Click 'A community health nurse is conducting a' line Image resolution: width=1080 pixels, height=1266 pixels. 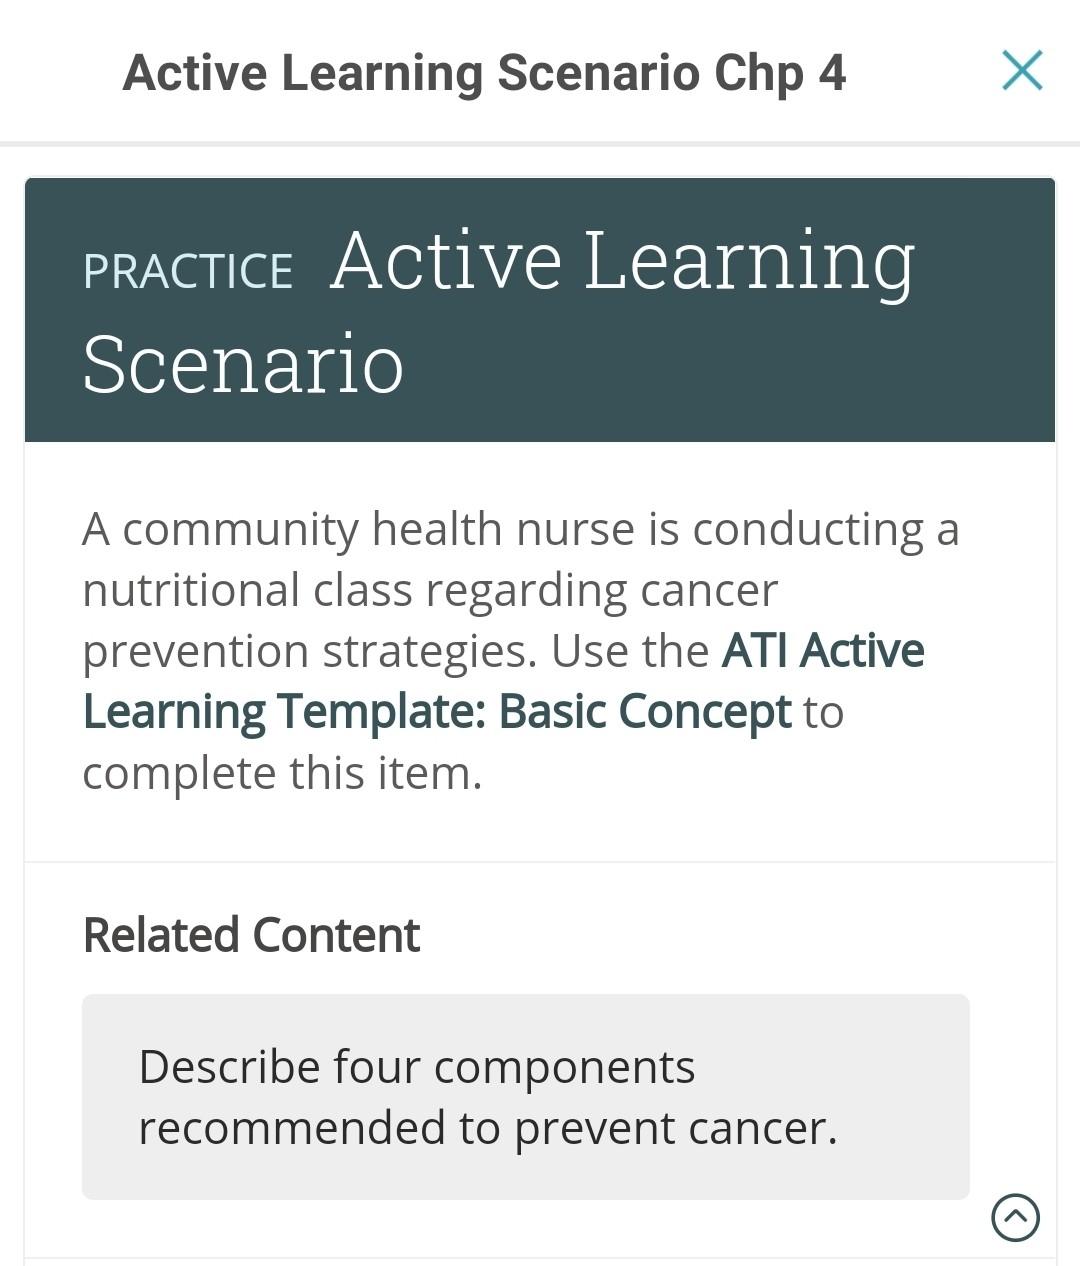[521, 529]
